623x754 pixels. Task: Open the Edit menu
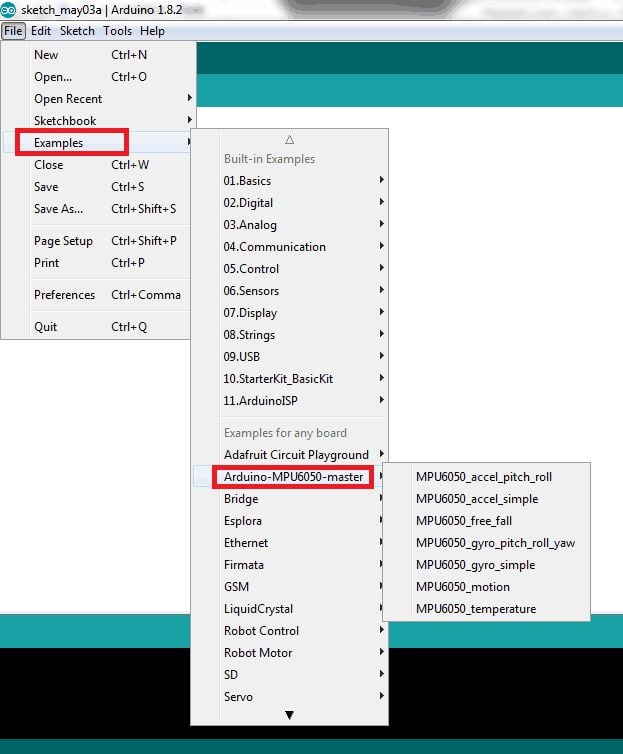[41, 31]
